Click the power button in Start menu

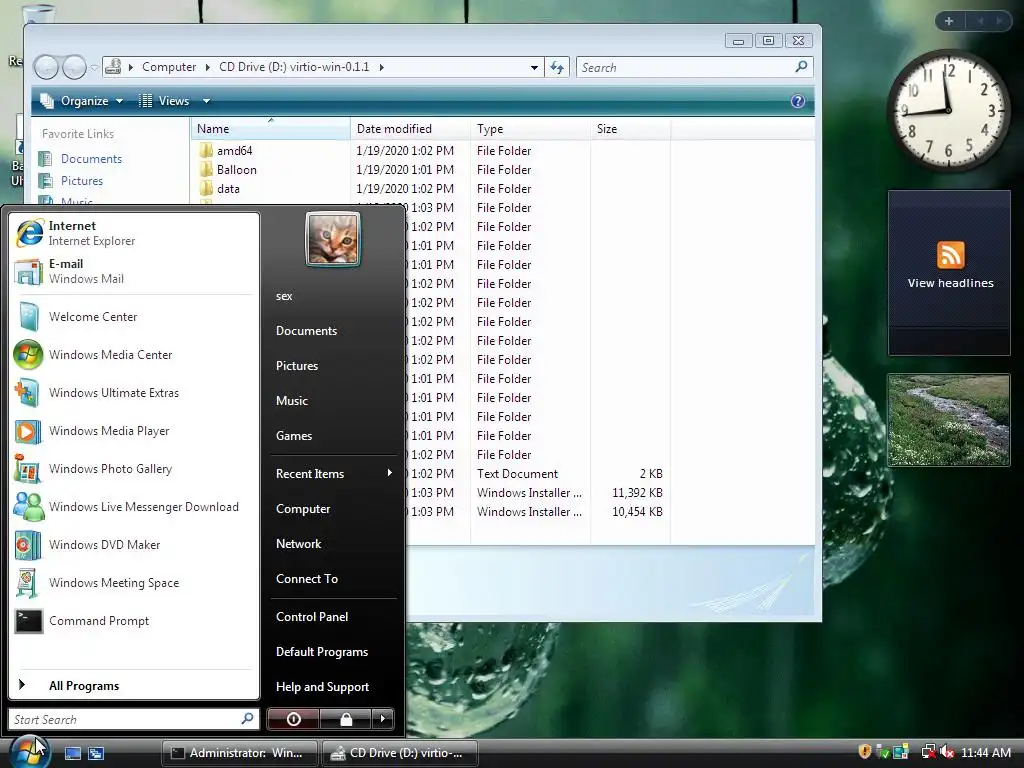pyautogui.click(x=294, y=719)
